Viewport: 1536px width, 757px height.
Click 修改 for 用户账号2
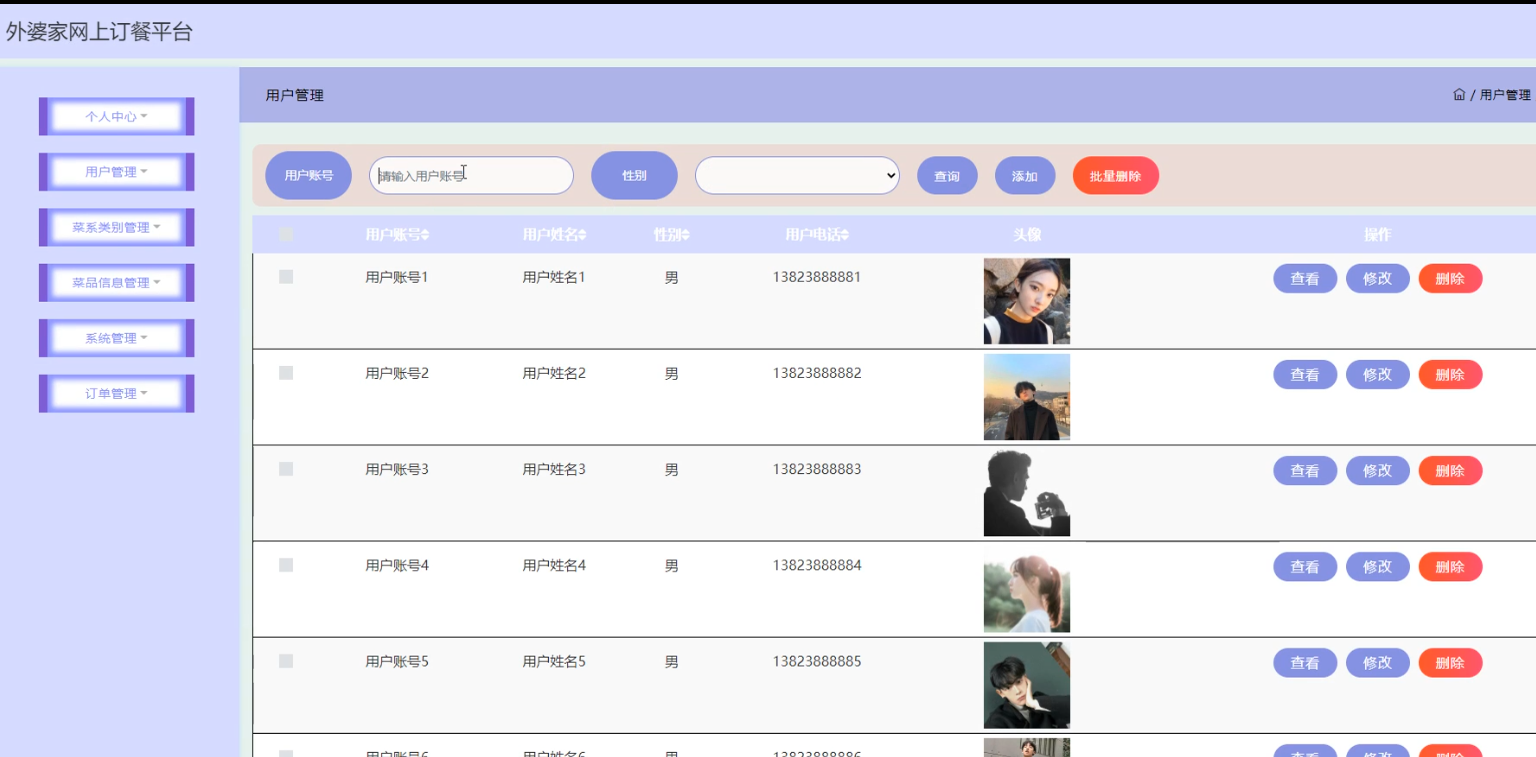[x=1378, y=375]
